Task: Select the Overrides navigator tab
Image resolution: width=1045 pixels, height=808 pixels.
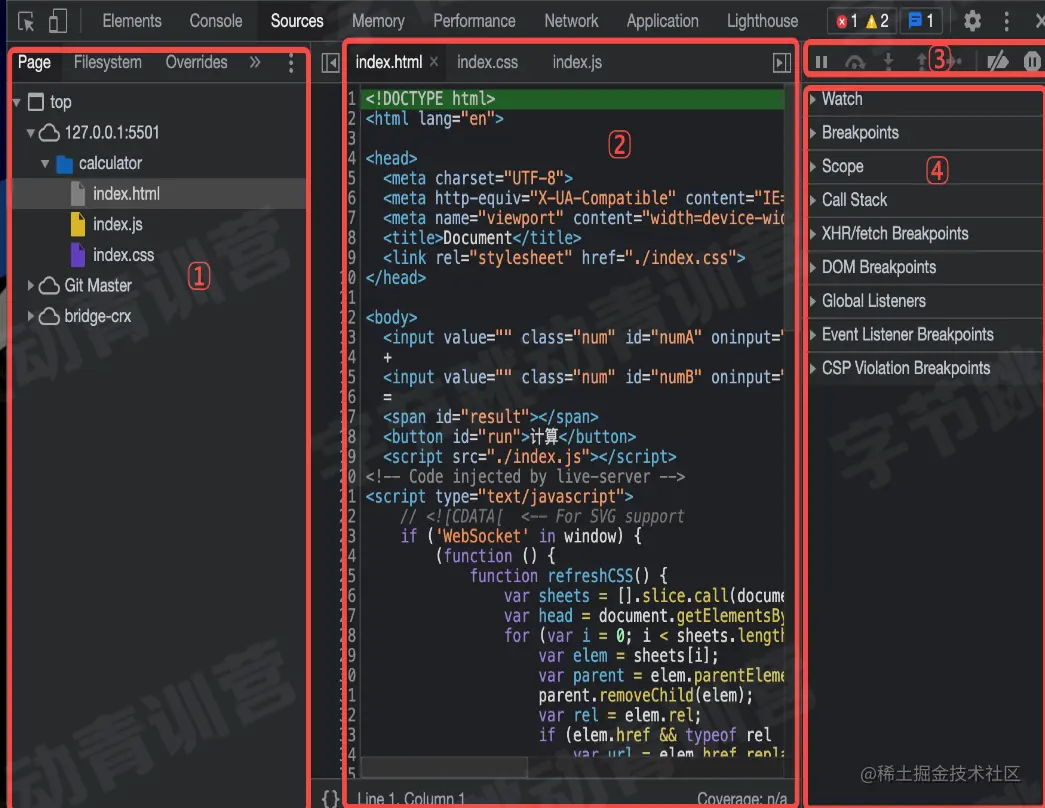Action: click(x=196, y=63)
